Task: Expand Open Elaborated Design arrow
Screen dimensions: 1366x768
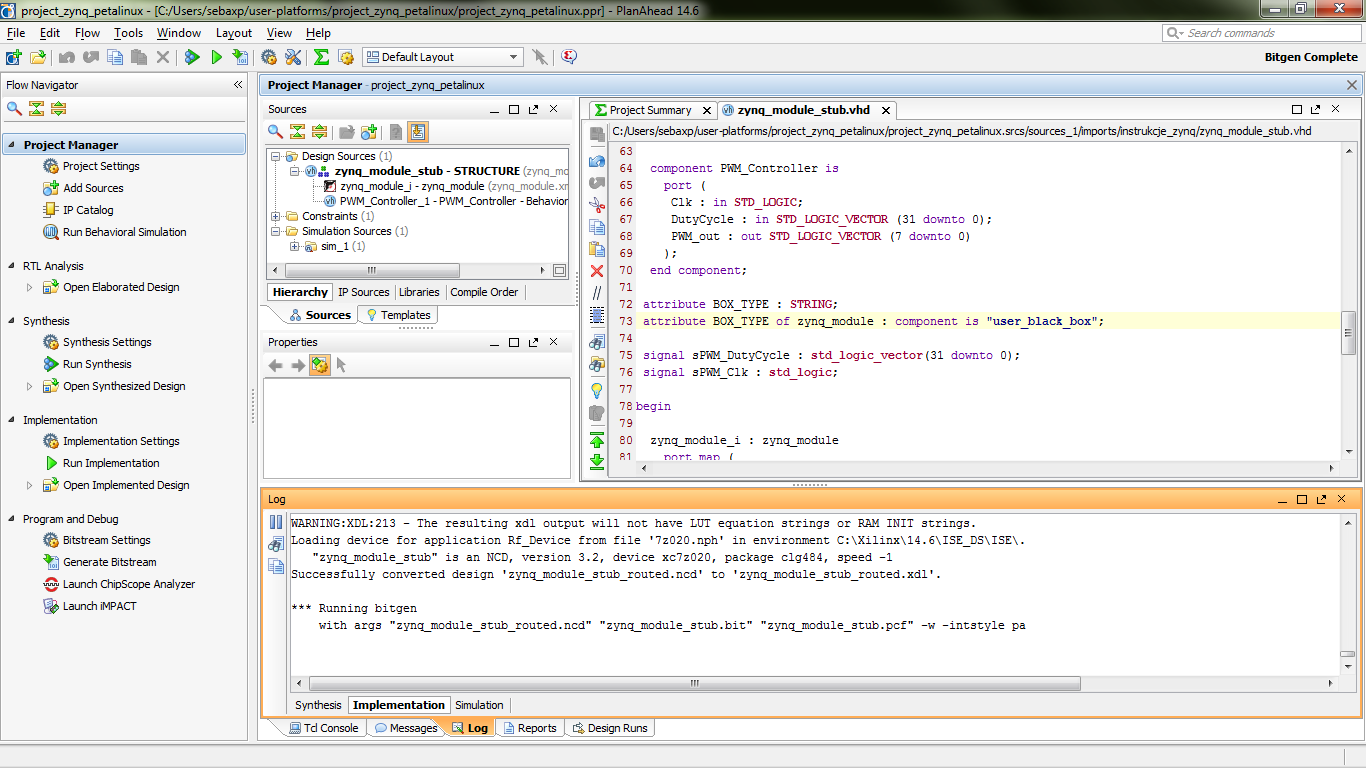Action: pyautogui.click(x=29, y=287)
